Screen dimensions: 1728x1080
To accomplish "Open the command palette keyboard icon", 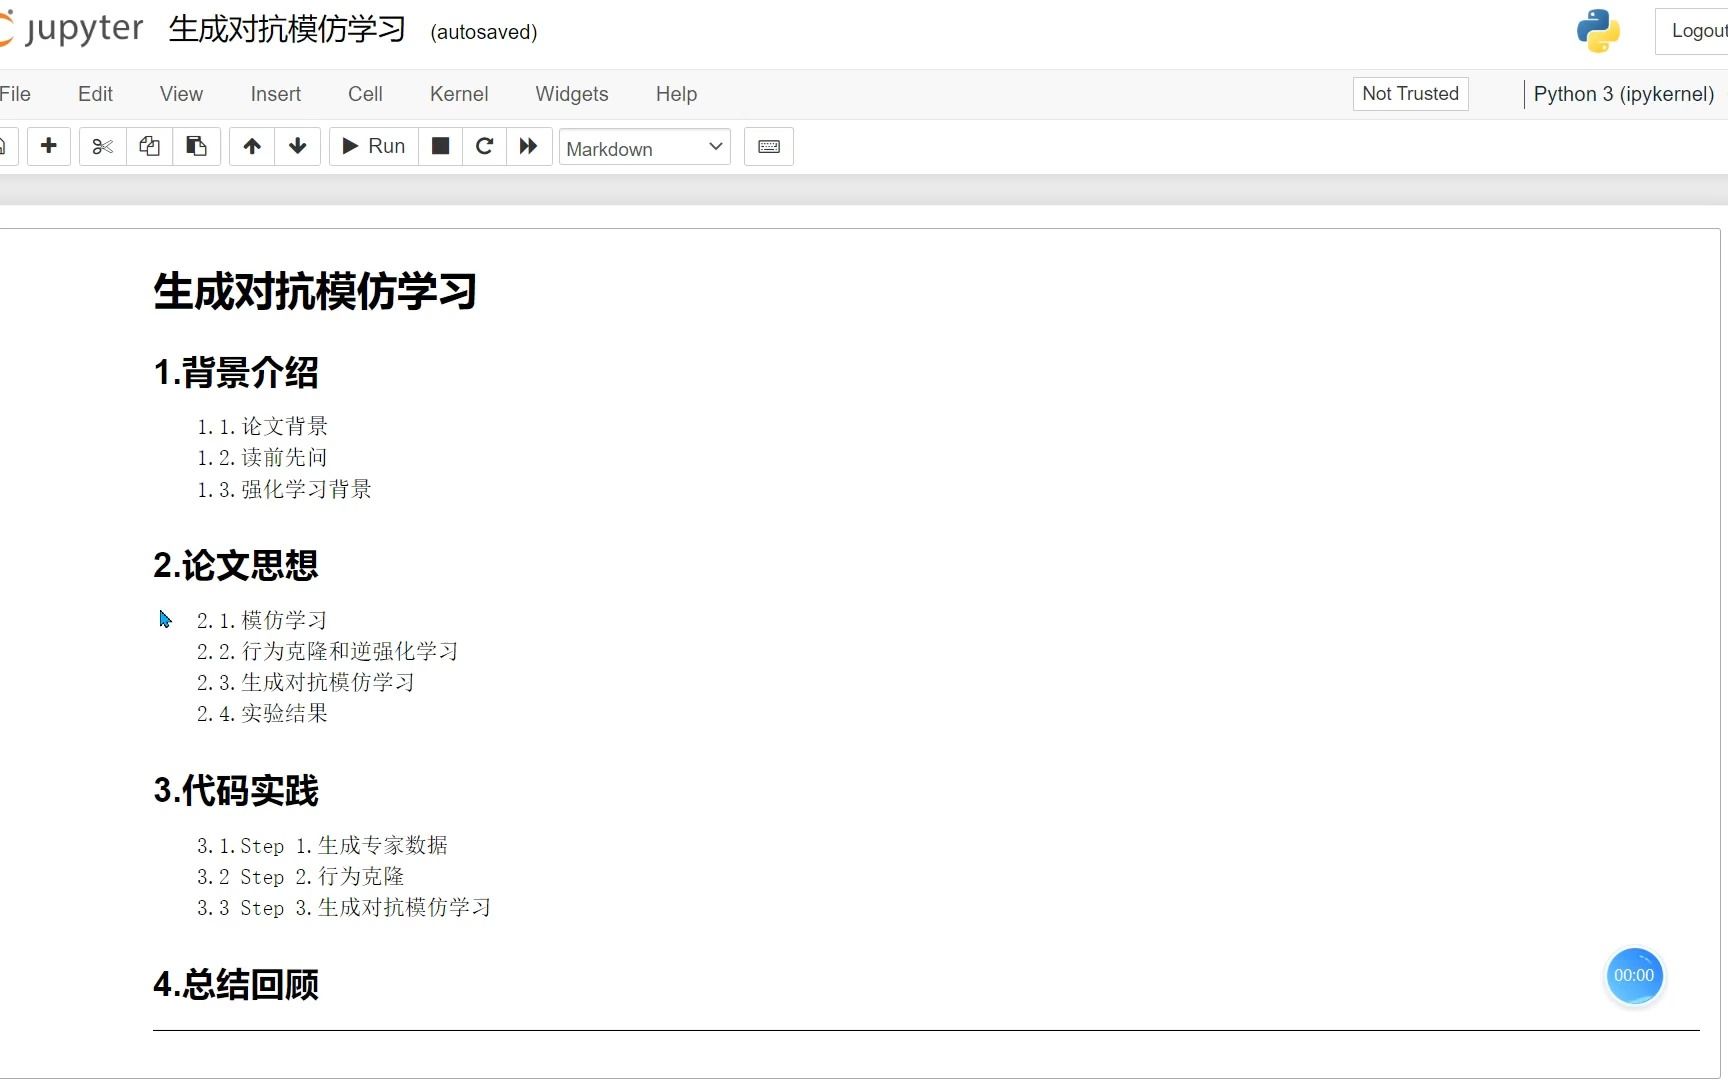I will (x=769, y=147).
